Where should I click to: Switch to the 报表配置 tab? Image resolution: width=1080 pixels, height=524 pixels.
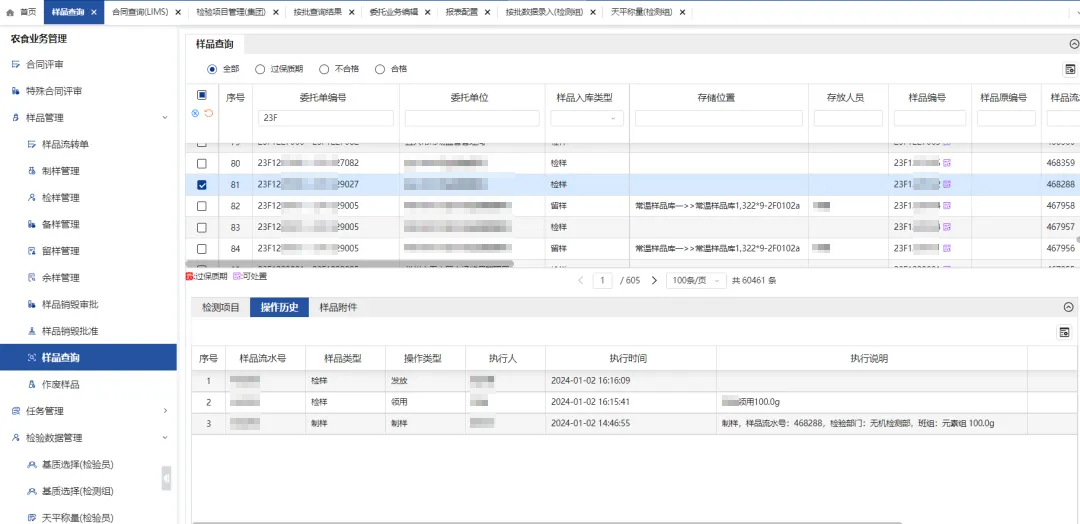[x=461, y=12]
